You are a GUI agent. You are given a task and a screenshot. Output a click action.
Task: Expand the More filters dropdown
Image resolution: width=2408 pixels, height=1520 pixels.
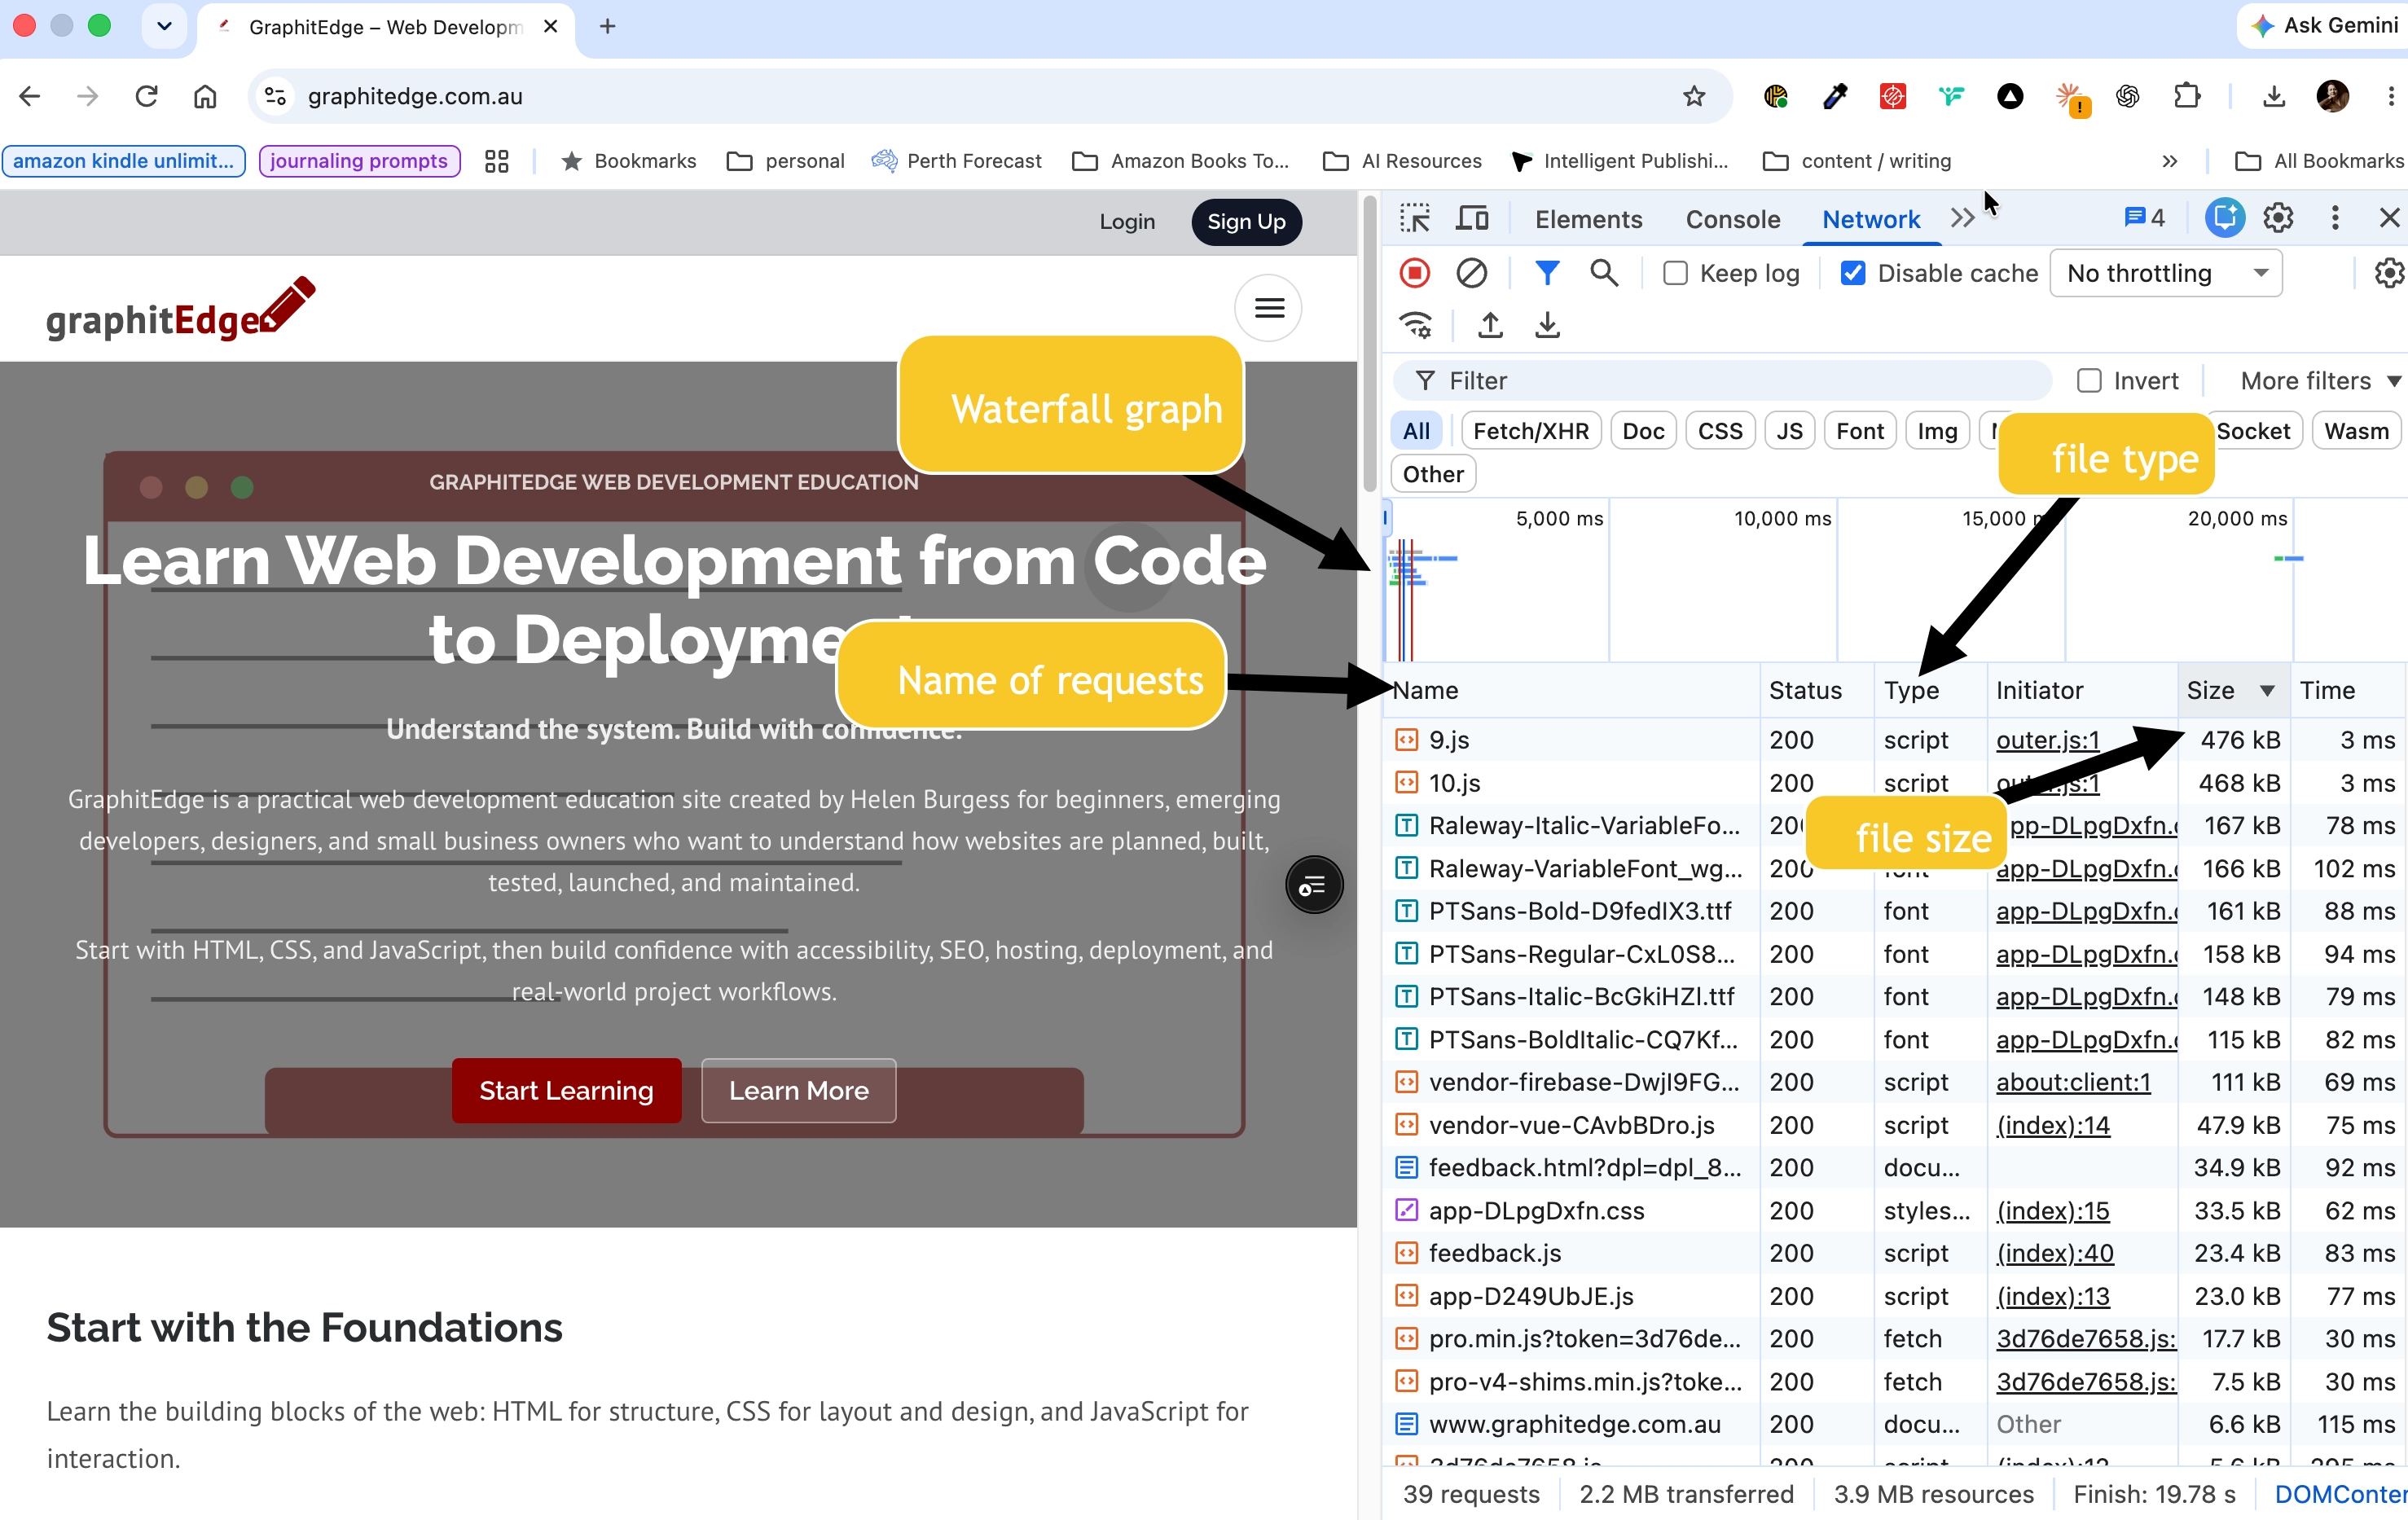2319,381
